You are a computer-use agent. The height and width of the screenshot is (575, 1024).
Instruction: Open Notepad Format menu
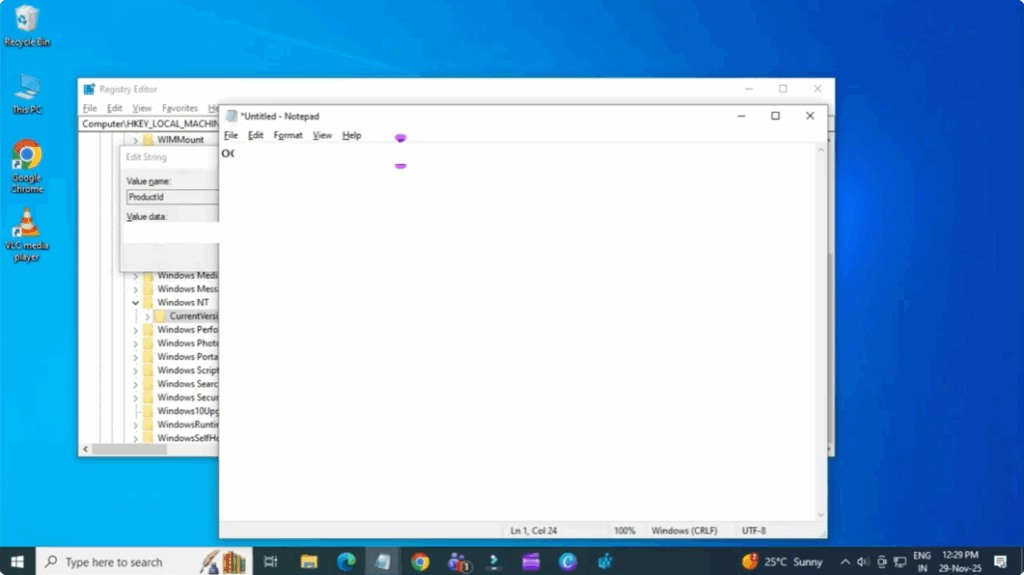(288, 135)
